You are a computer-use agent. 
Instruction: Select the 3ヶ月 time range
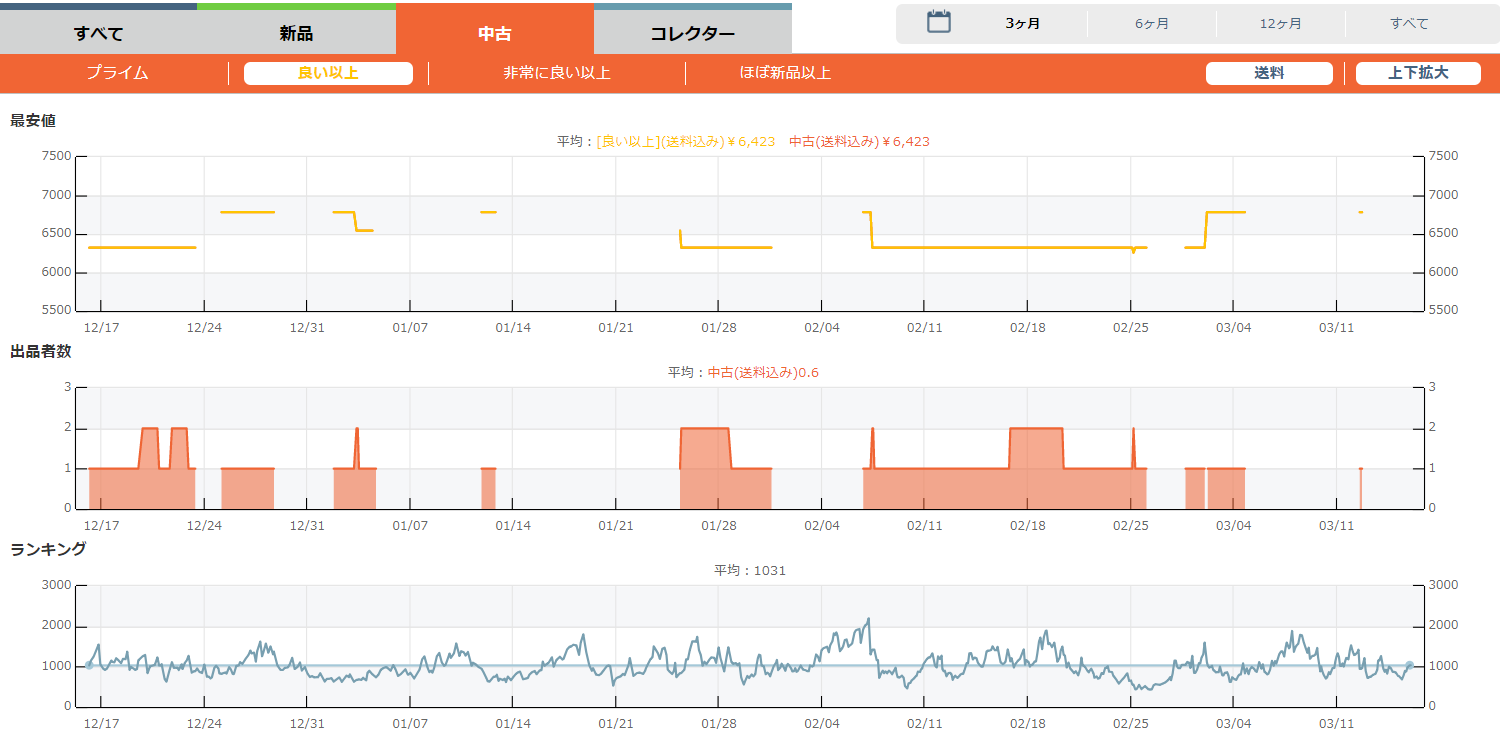tap(1022, 24)
